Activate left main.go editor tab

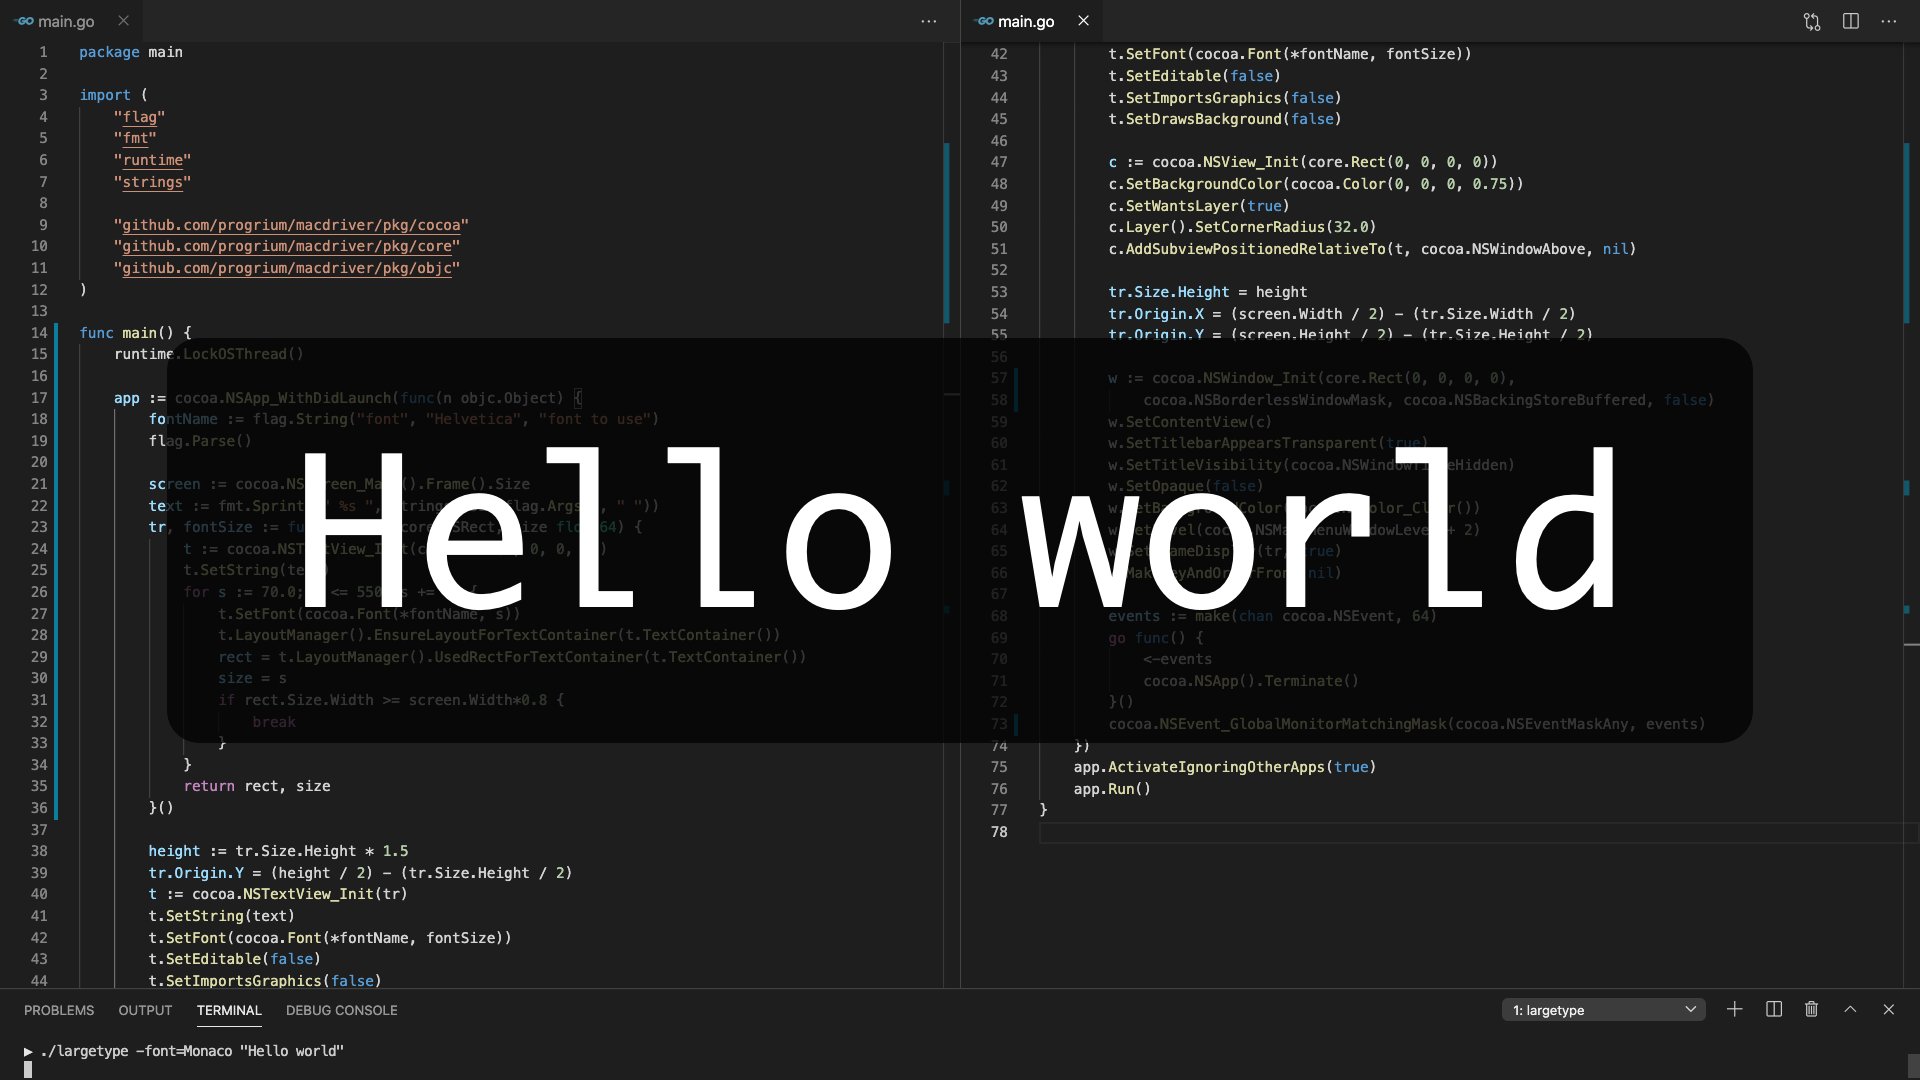click(x=66, y=21)
